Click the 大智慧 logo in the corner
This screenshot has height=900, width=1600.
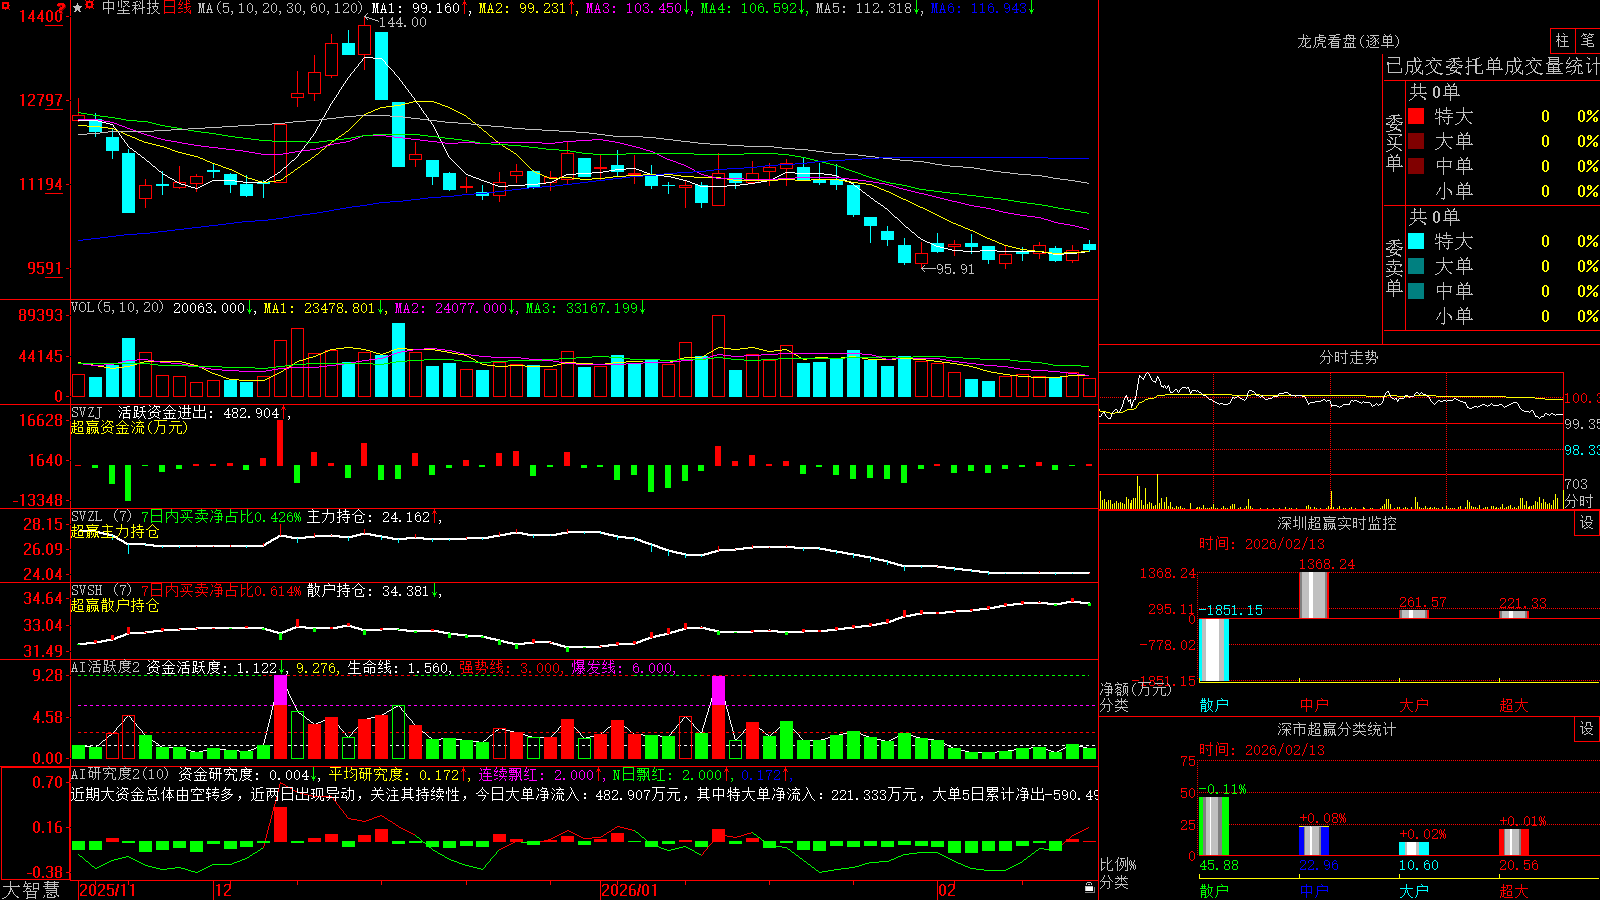point(31,890)
